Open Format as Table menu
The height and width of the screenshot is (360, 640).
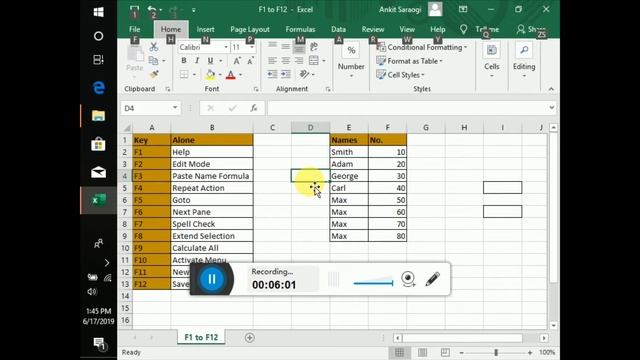click(409, 61)
